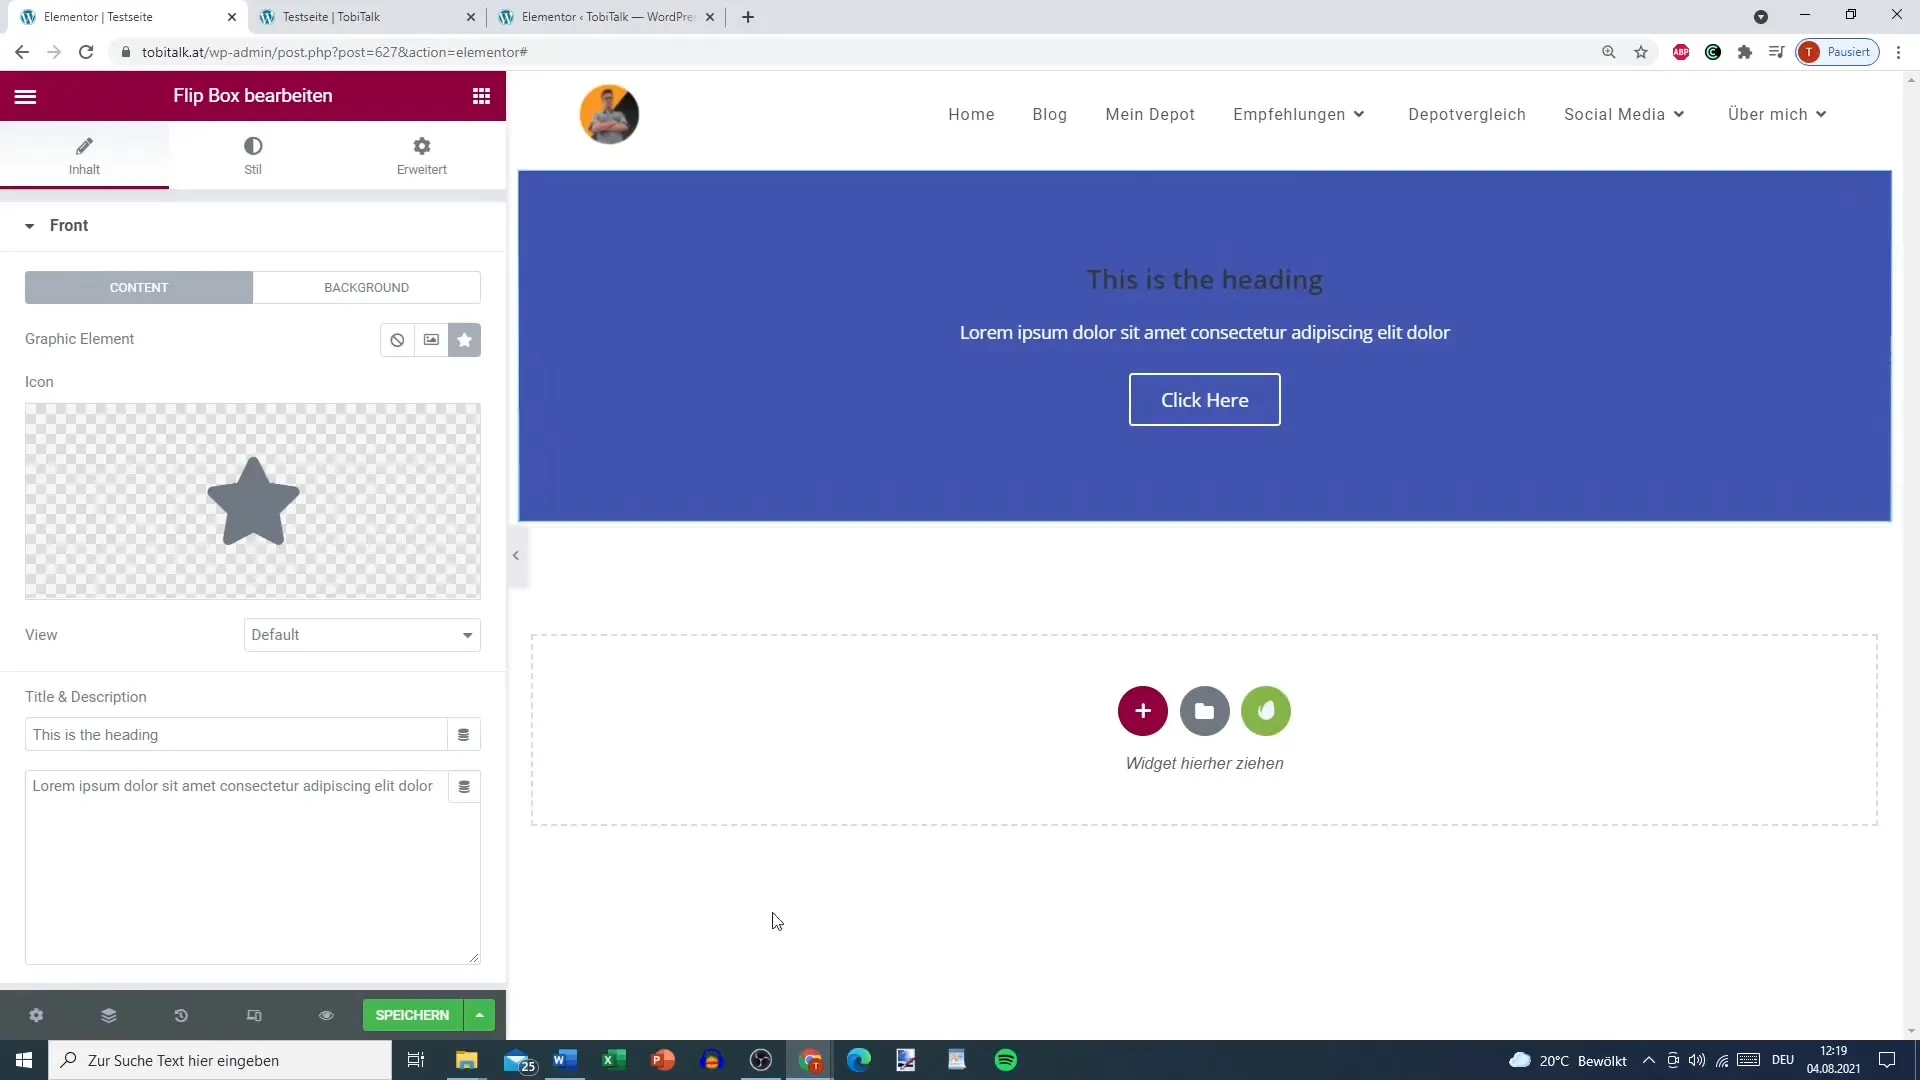Screen dimensions: 1920x1080
Task: Expand the Empfehlungen menu
Action: 1298,114
